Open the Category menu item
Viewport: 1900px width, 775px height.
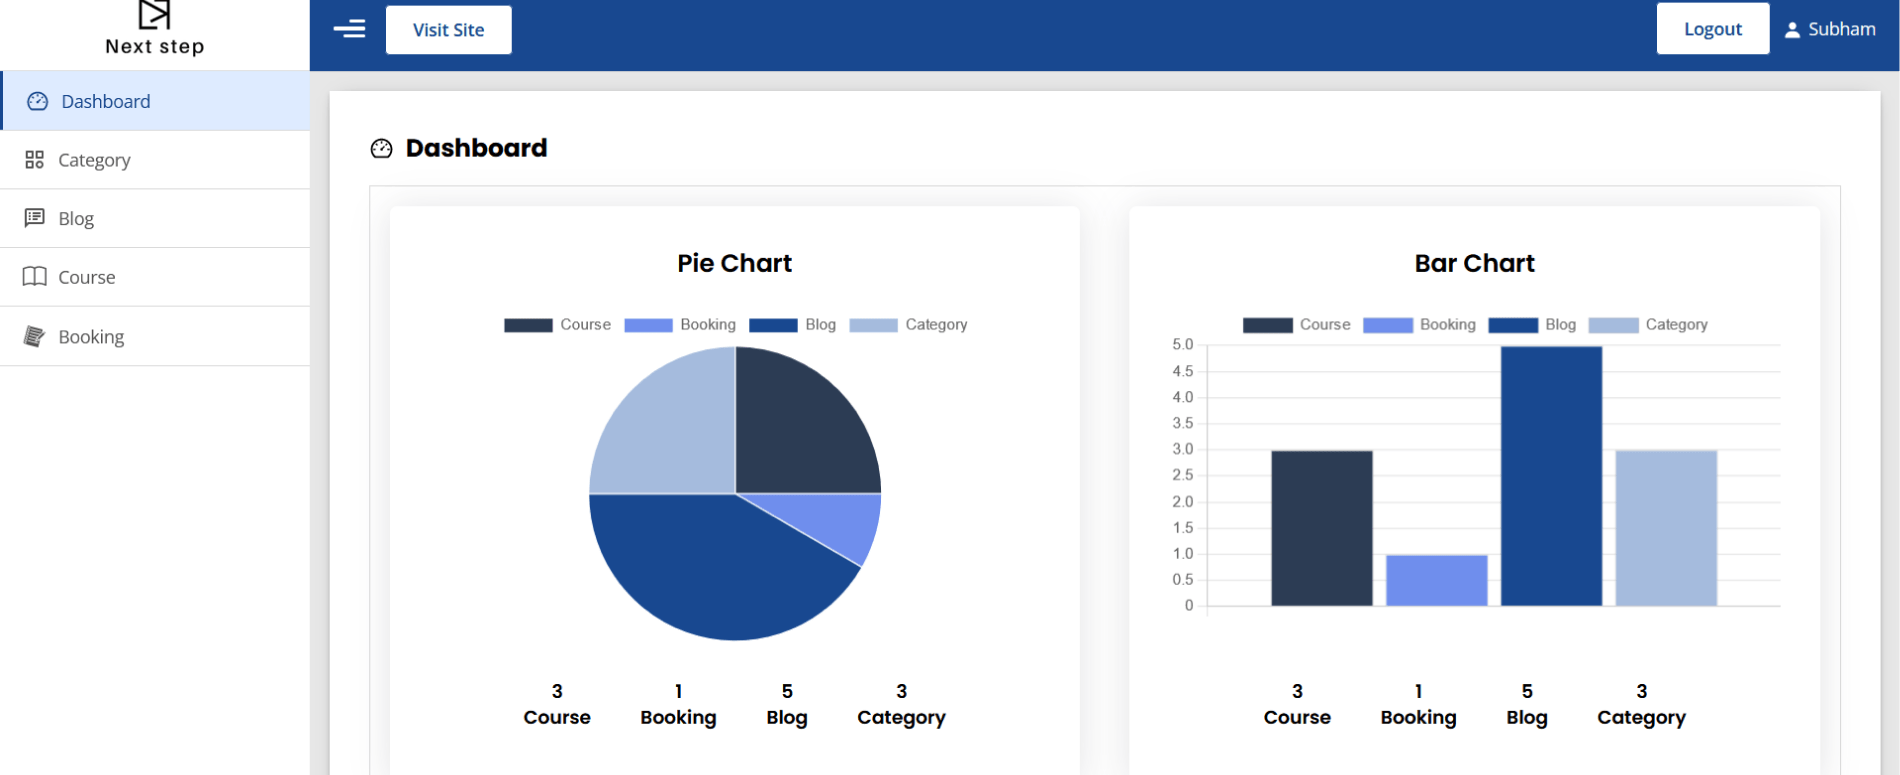155,160
